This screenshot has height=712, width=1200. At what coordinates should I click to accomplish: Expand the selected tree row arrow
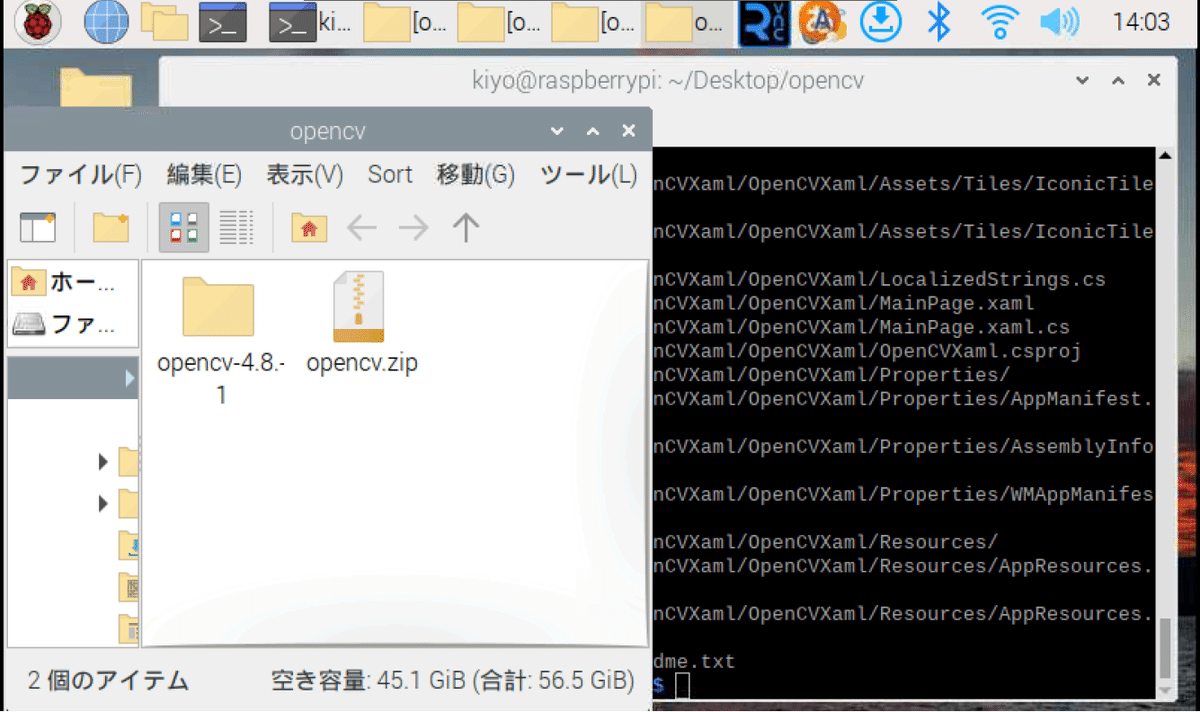pos(130,378)
